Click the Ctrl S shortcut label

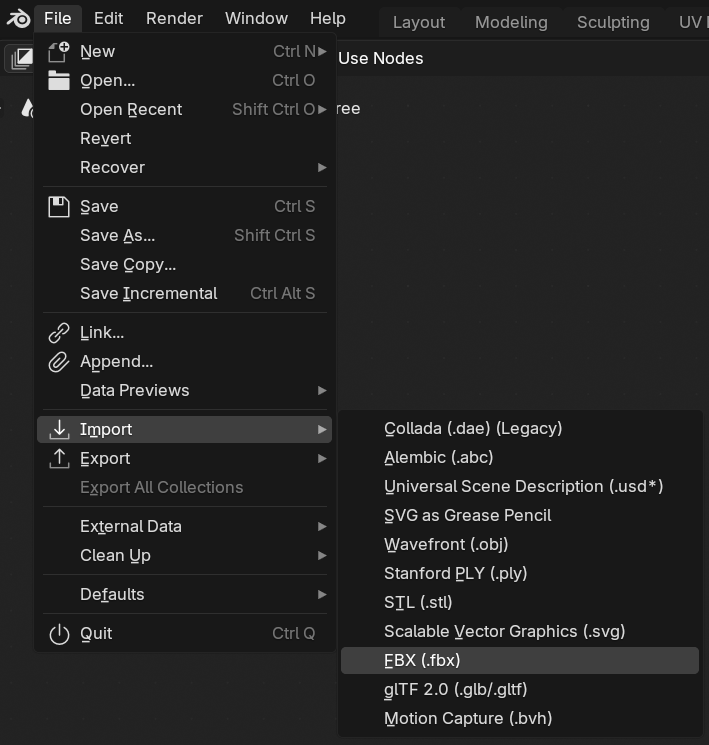[295, 207]
